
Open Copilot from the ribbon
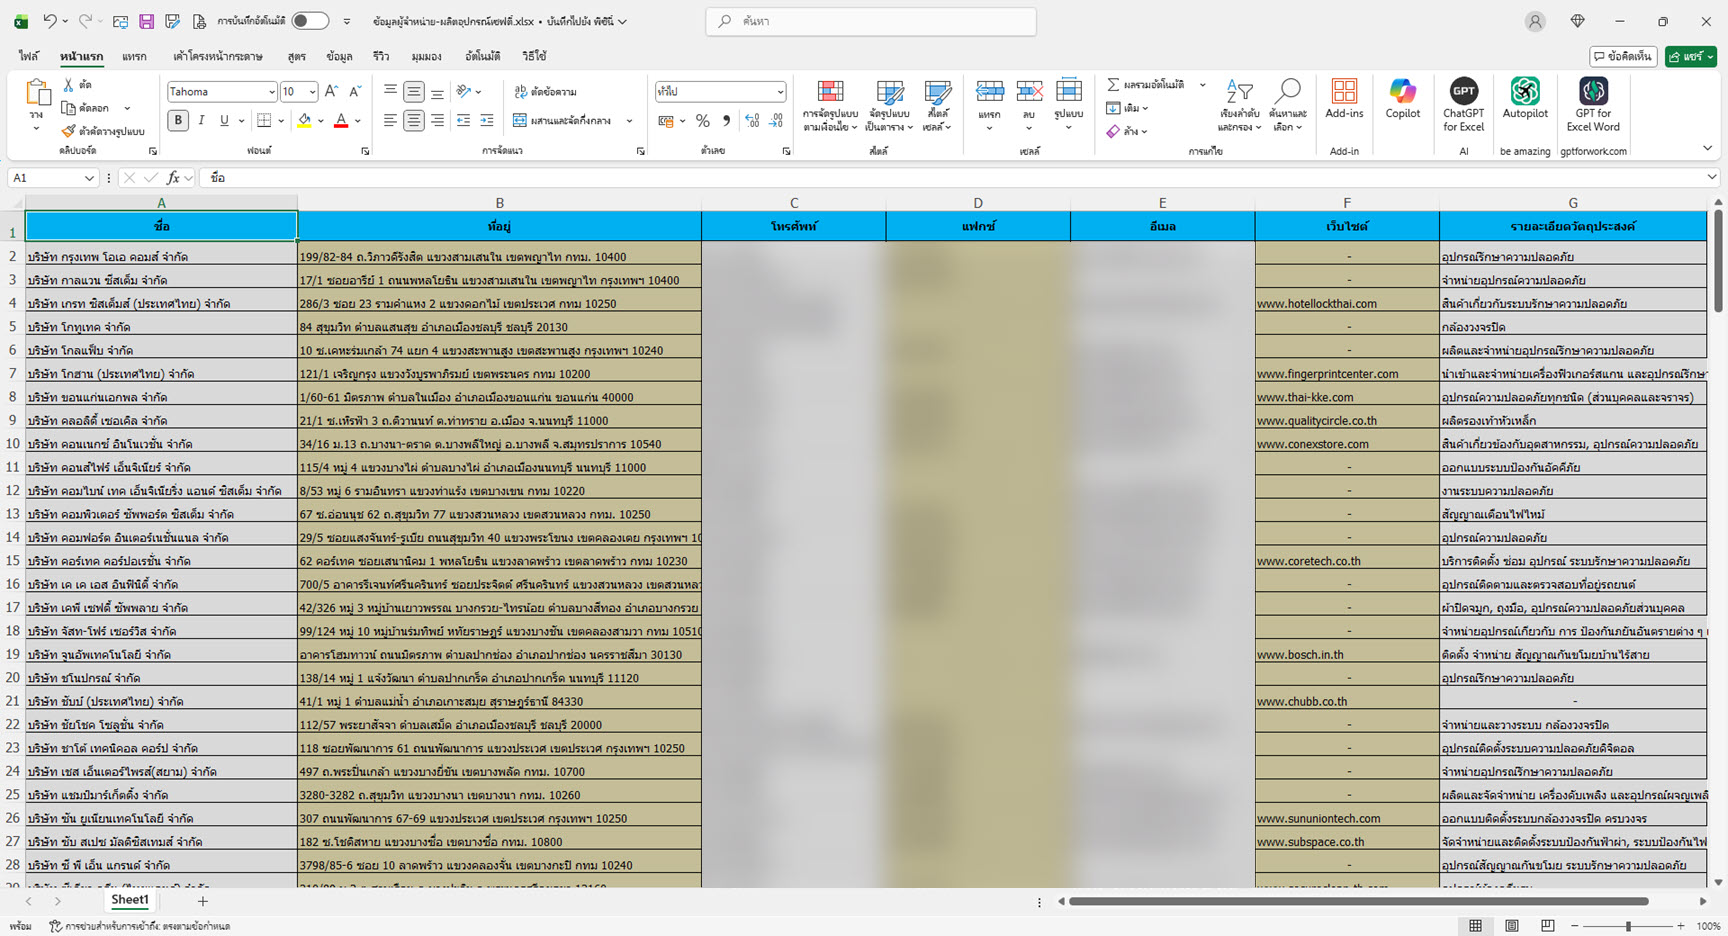[x=1402, y=100]
